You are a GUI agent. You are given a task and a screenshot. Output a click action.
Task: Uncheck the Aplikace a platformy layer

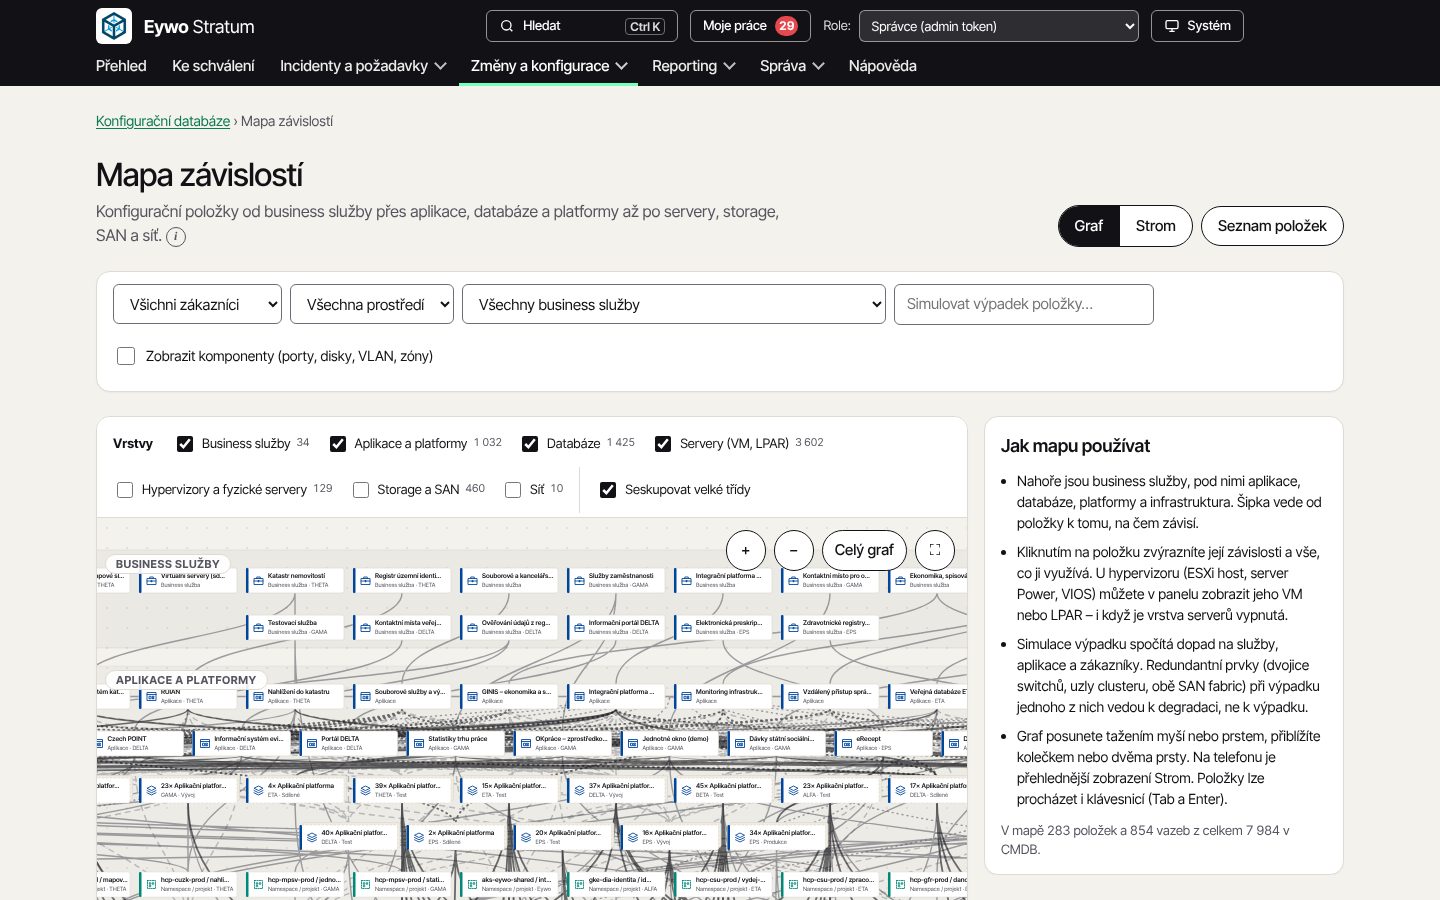click(x=338, y=444)
